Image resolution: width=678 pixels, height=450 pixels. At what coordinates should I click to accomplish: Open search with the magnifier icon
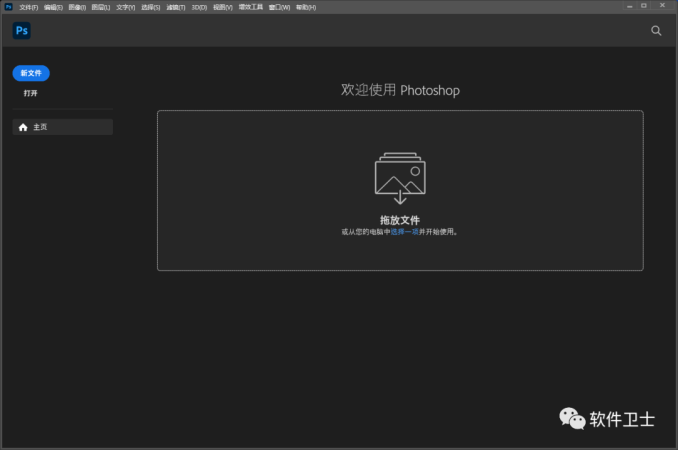656,31
